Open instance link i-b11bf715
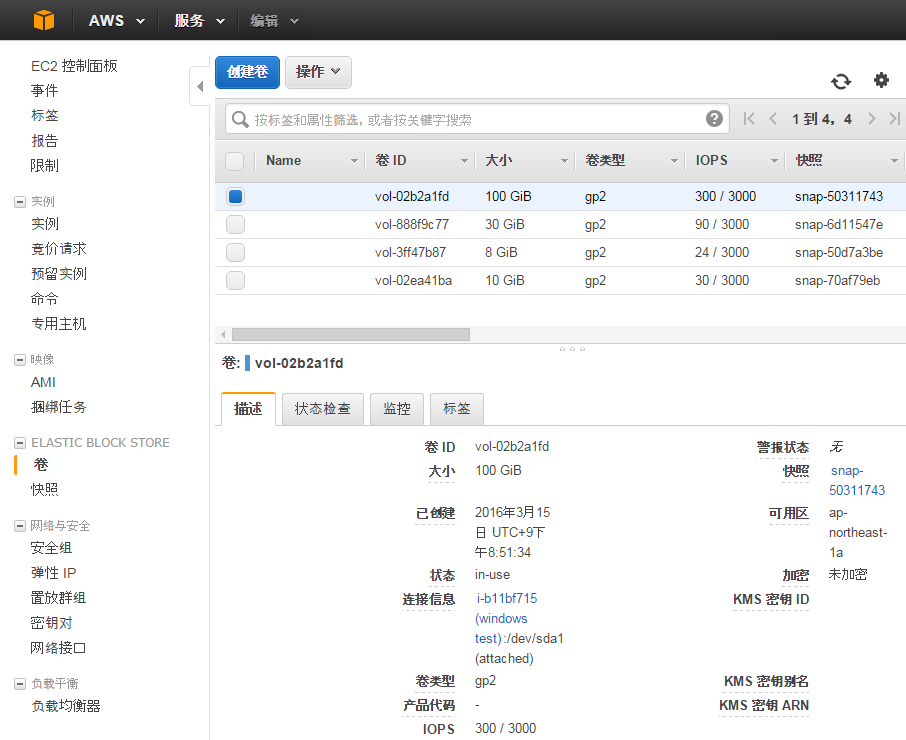The image size is (906, 740). coord(507,598)
